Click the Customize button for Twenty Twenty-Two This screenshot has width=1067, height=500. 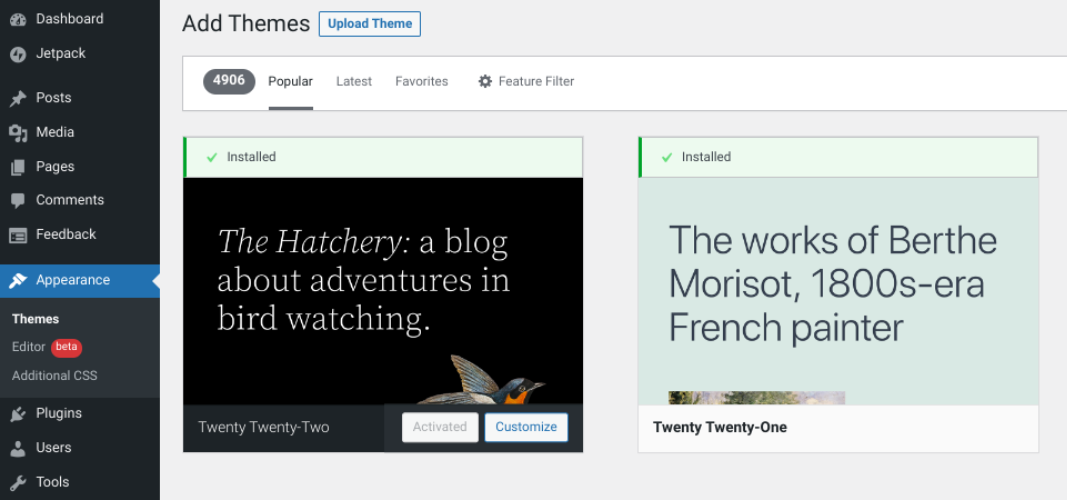coord(526,427)
